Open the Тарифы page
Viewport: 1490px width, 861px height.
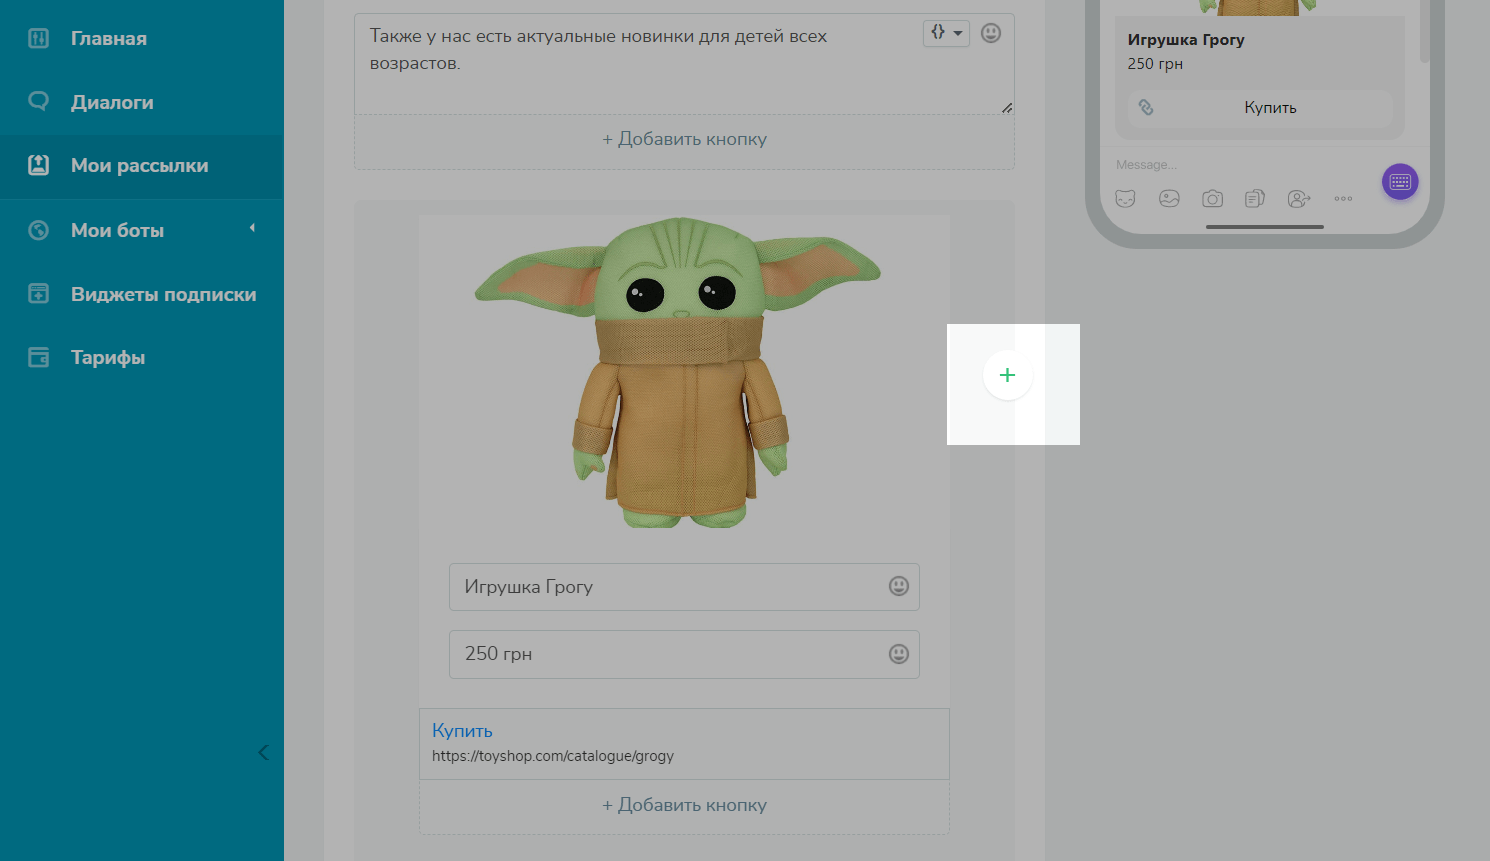(108, 357)
